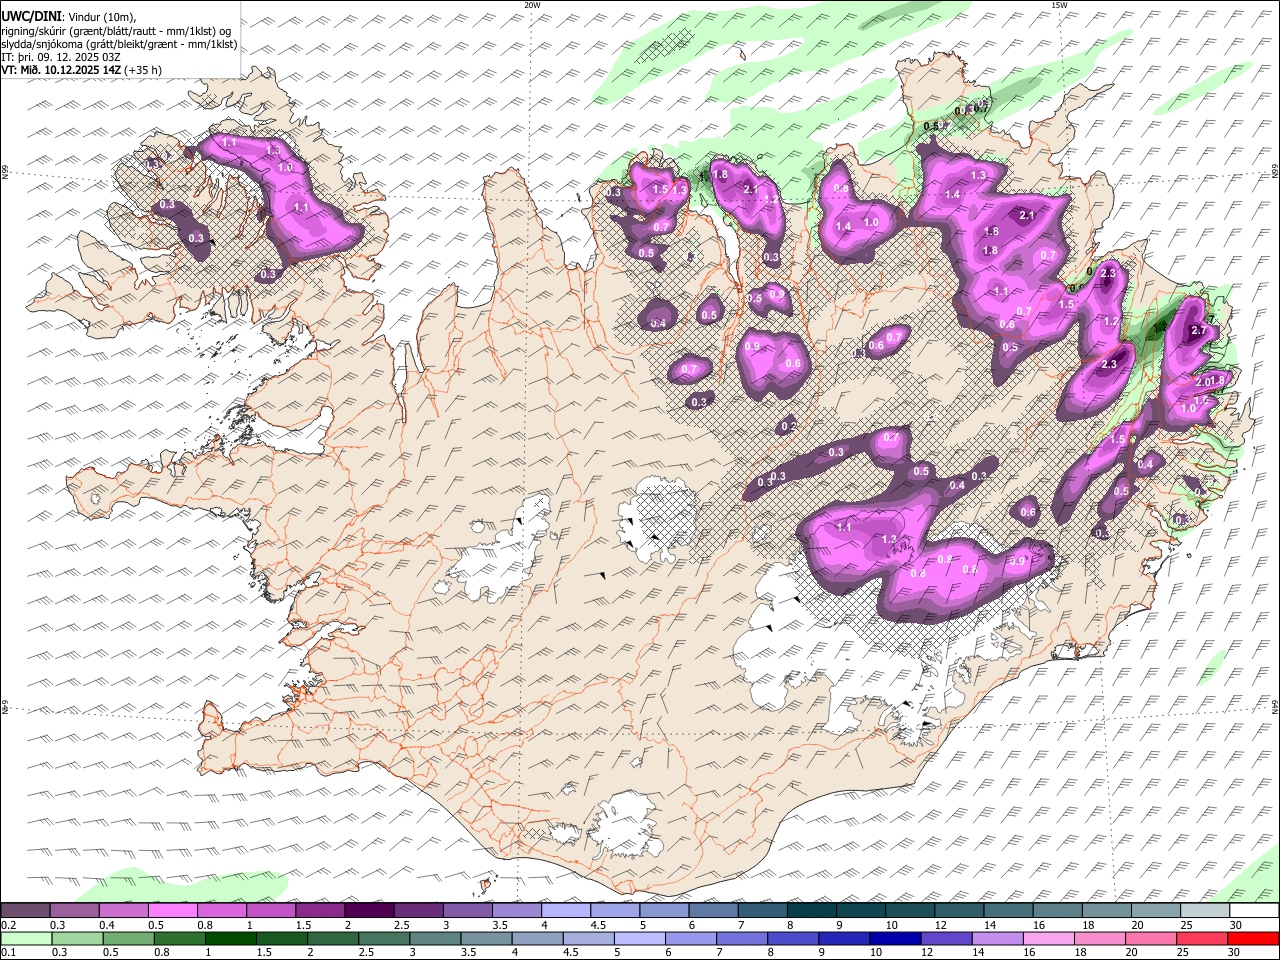Click the "slydda/snjókoma" legend description line
Image resolution: width=1280 pixels, height=960 pixels.
(119, 44)
